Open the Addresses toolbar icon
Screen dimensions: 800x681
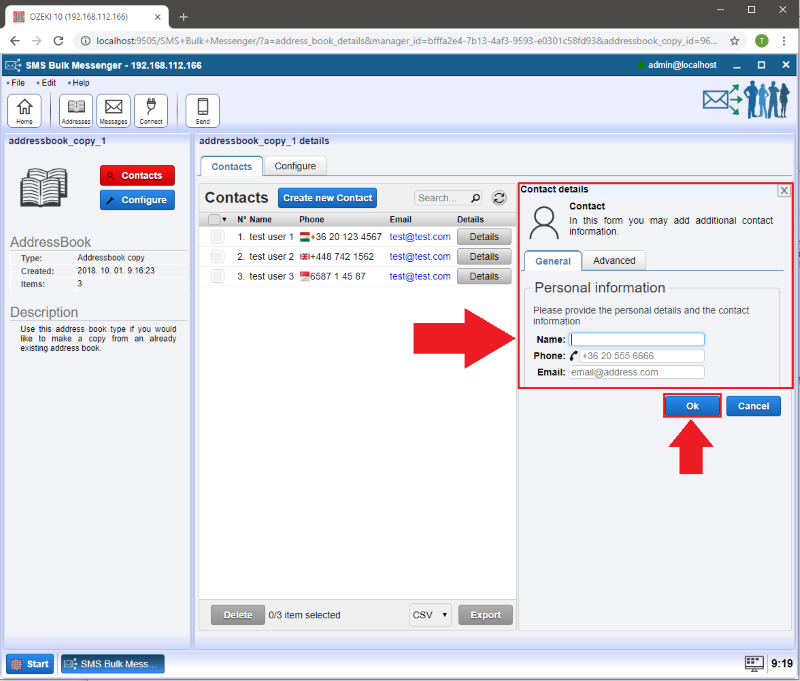[x=75, y=110]
